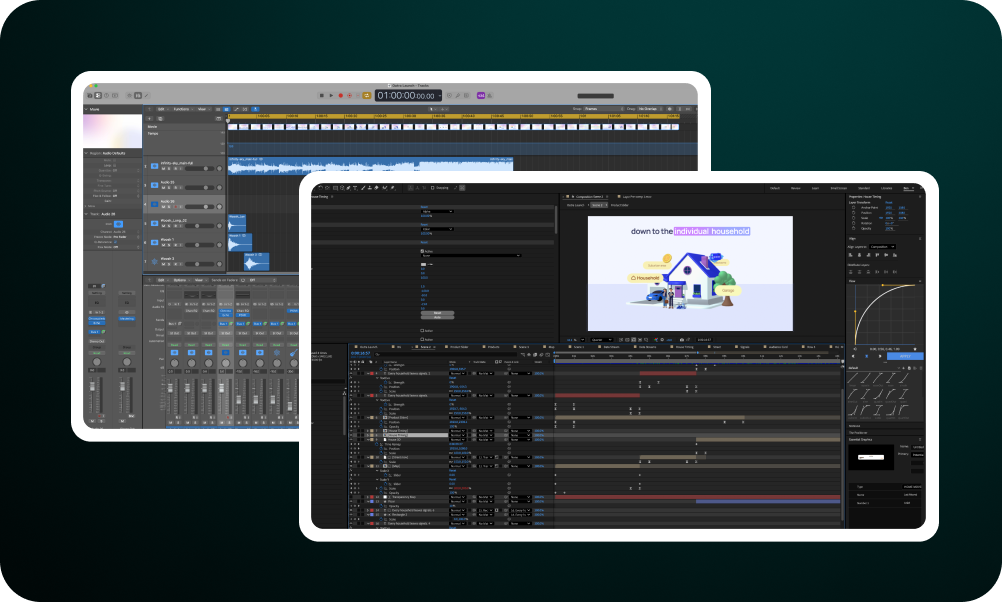This screenshot has width=1002, height=602.
Task: Open the Edit menu in Logic tracks area
Action: 162,109
